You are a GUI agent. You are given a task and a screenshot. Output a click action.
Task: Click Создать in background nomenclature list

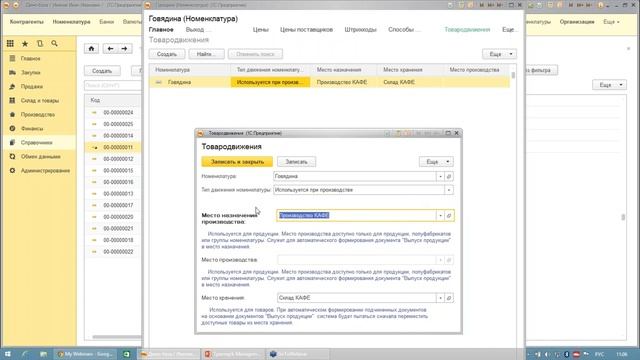click(x=102, y=71)
